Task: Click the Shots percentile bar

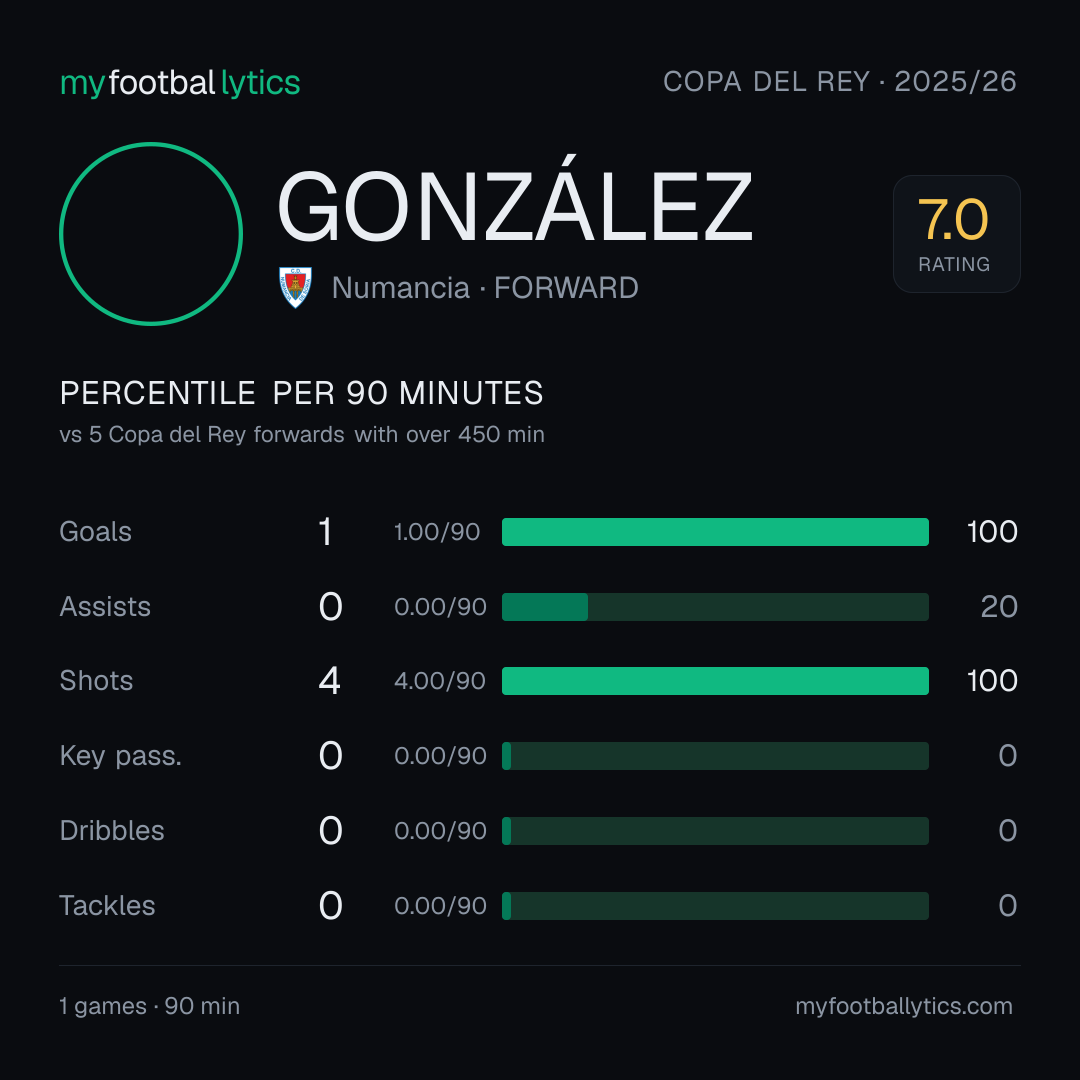Action: click(715, 681)
